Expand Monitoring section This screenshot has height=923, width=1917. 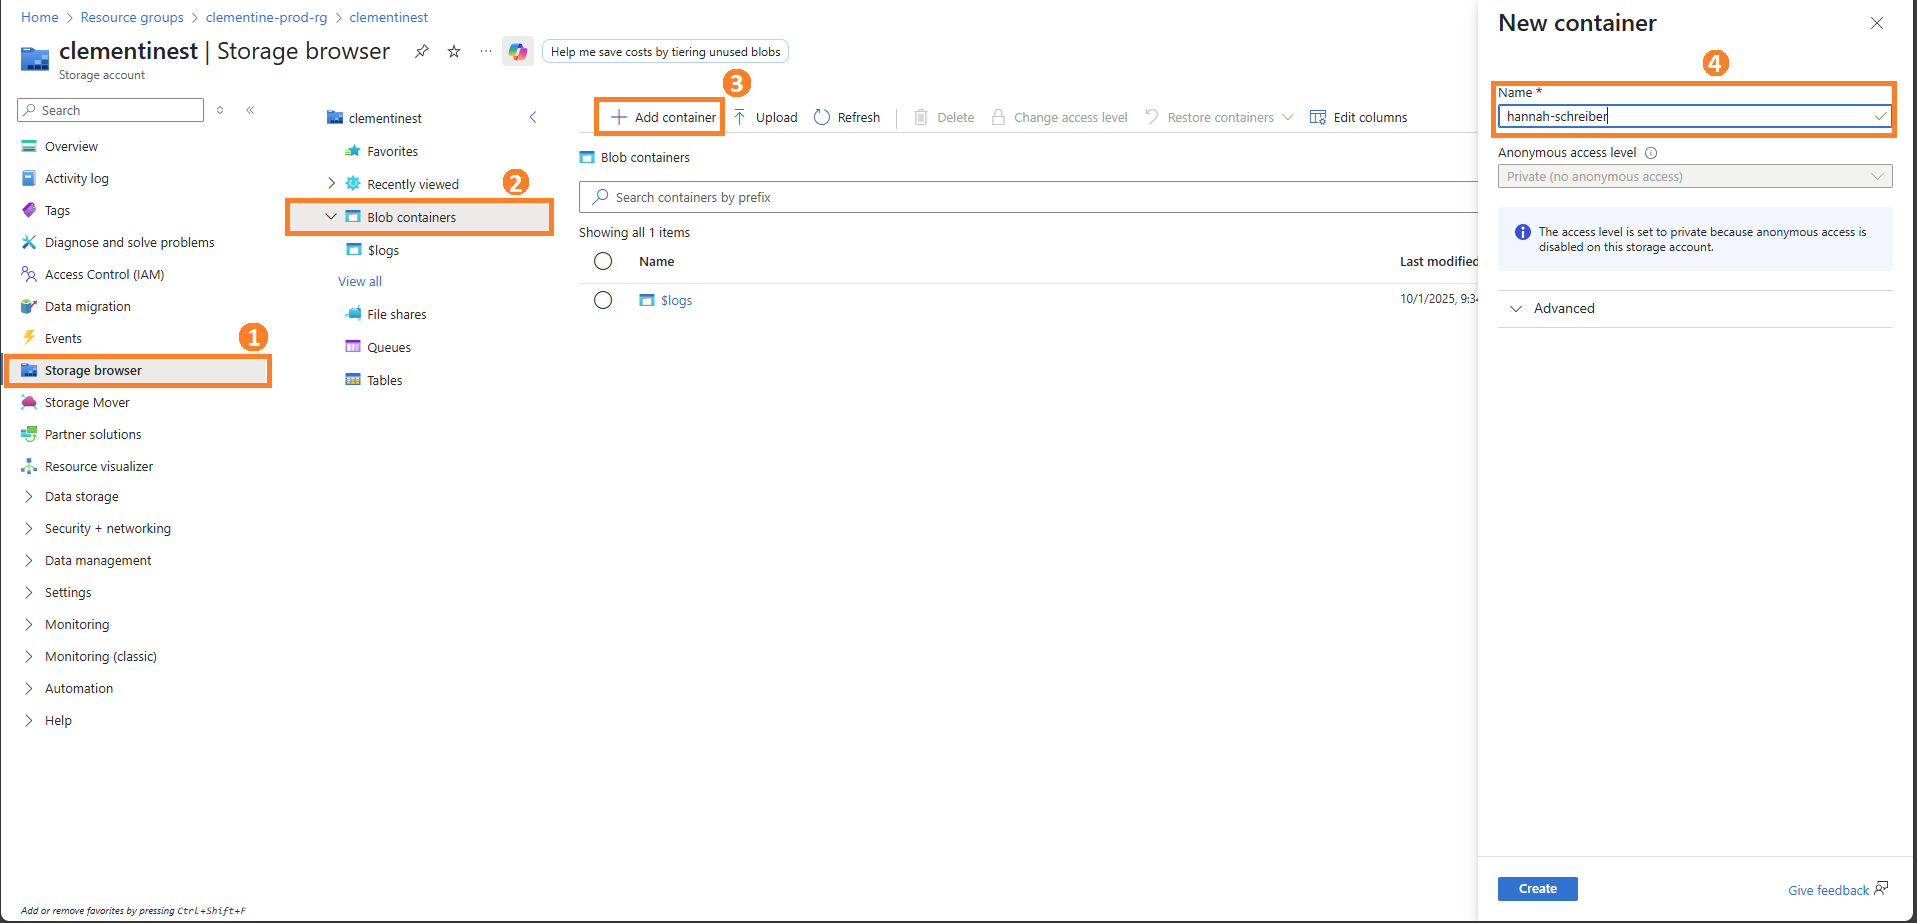(x=29, y=624)
